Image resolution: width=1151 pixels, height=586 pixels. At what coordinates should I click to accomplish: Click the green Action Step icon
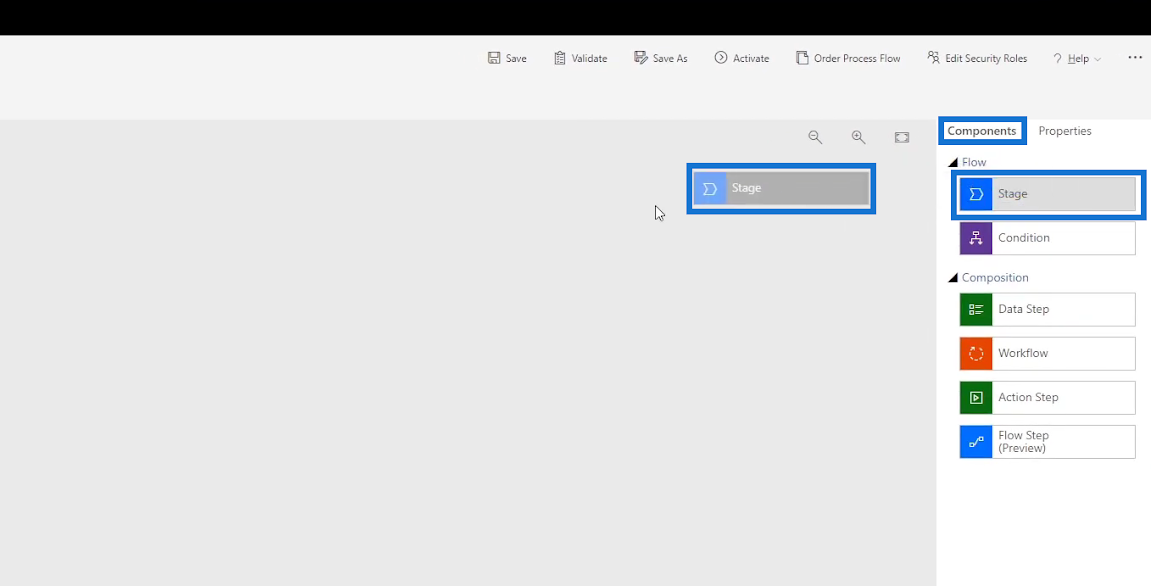click(x=976, y=397)
